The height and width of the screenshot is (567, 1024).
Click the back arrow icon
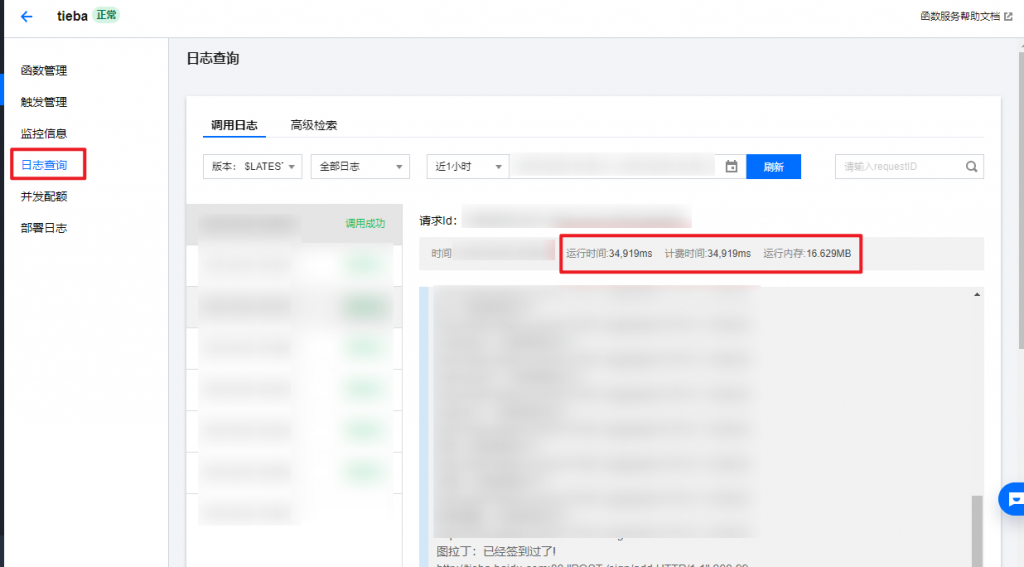[26, 16]
